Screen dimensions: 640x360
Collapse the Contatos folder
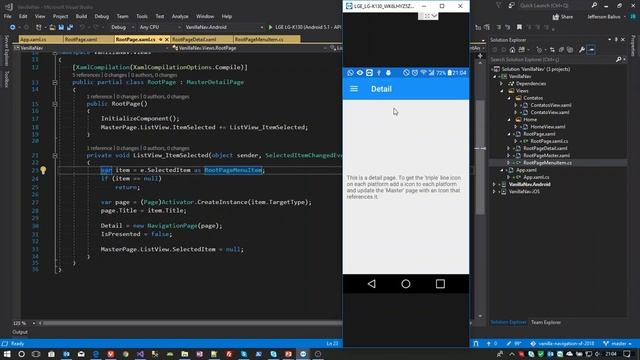(x=509, y=98)
